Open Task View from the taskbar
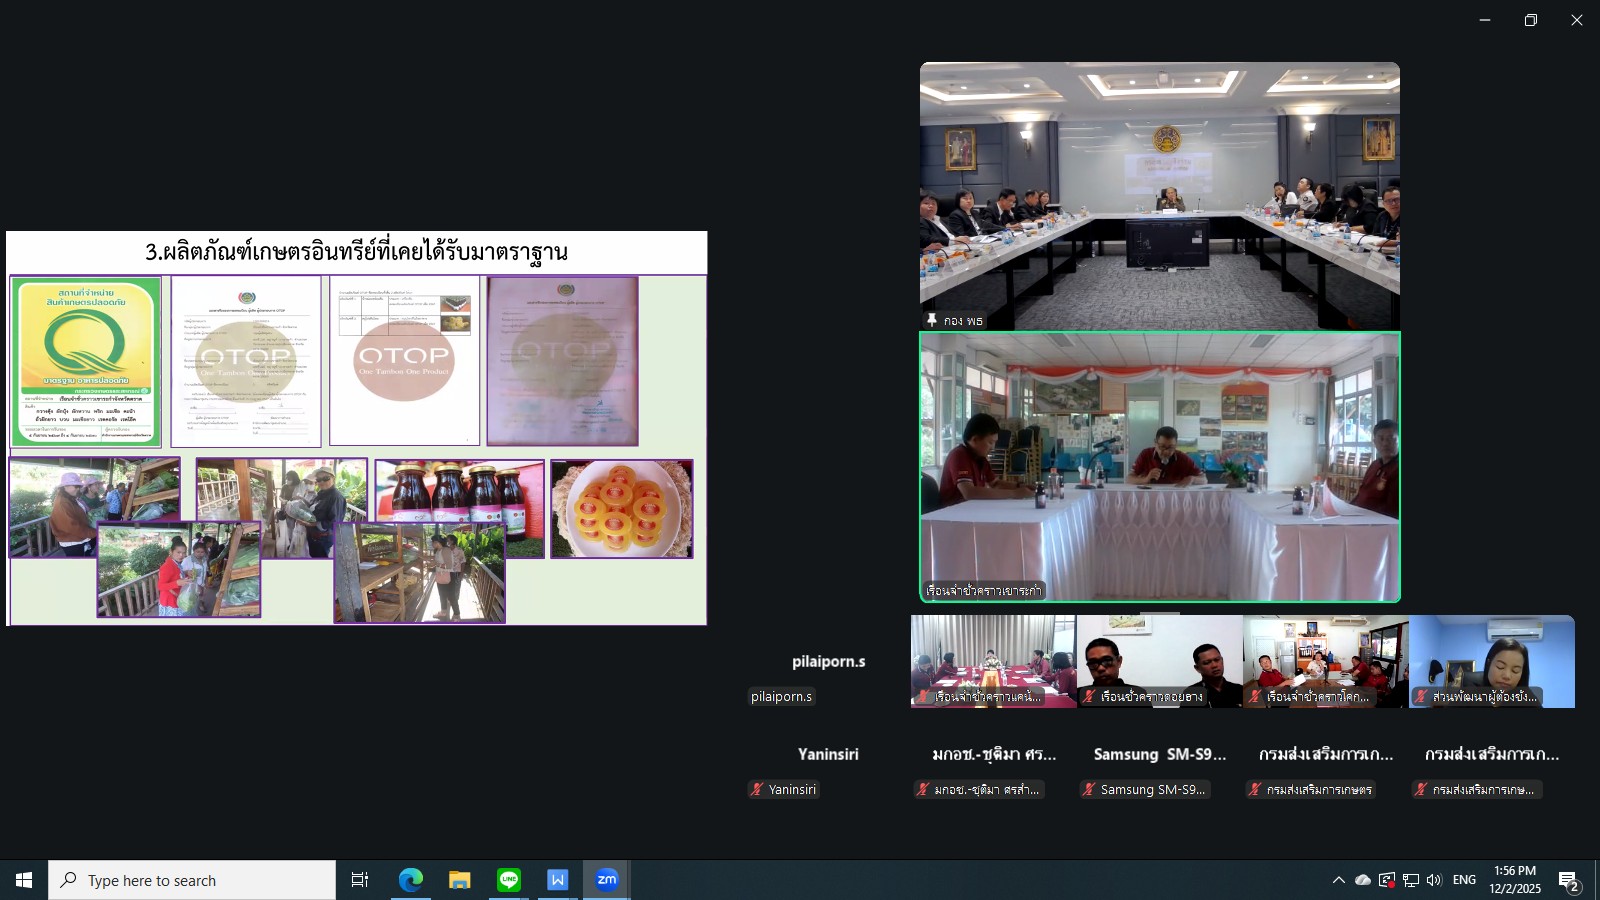 (360, 880)
